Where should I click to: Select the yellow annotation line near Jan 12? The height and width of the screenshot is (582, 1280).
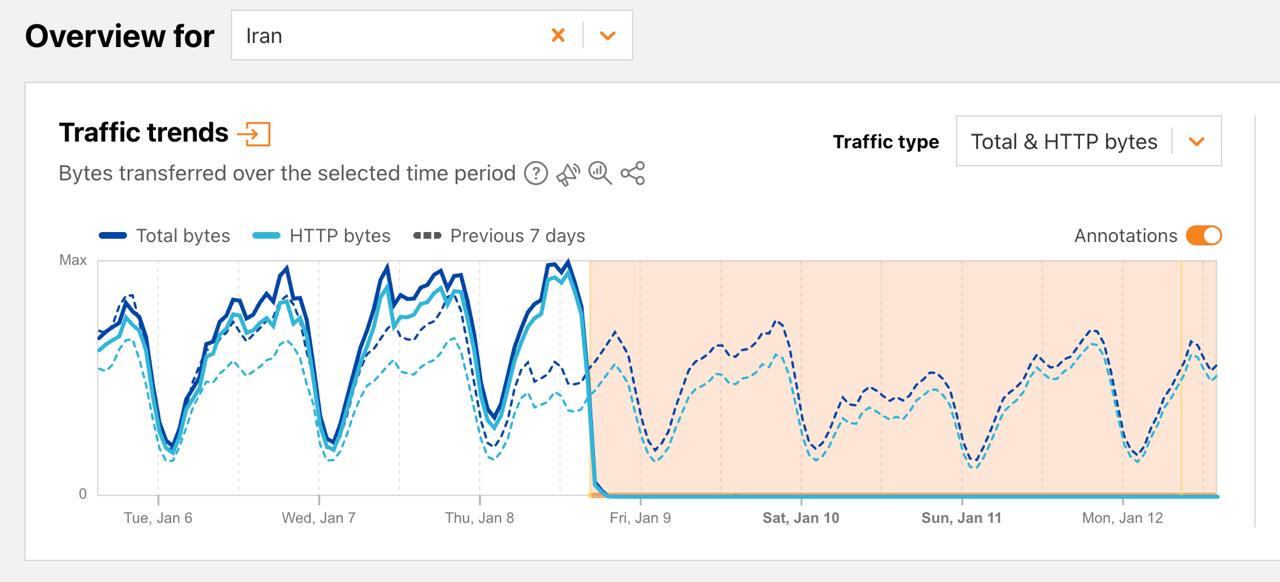pos(1181,380)
